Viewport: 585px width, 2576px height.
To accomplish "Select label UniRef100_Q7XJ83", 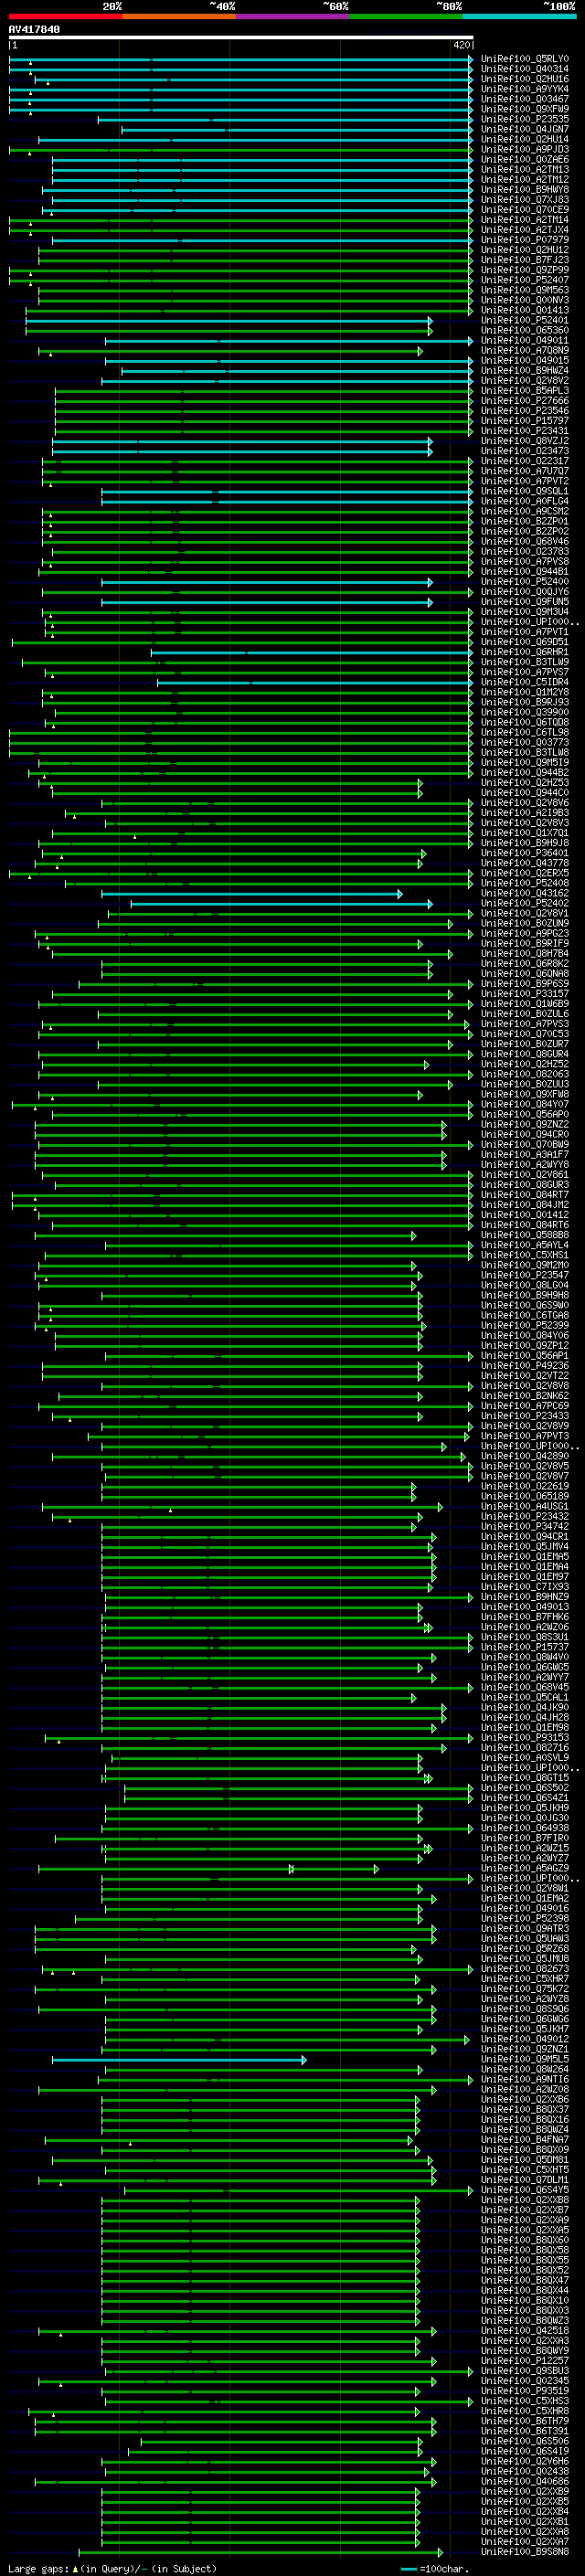I will click(x=525, y=199).
